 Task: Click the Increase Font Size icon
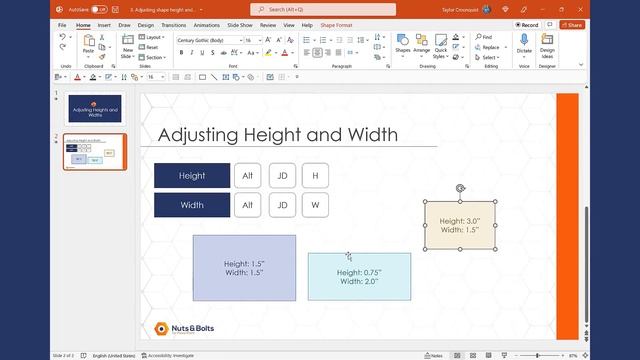(268, 40)
